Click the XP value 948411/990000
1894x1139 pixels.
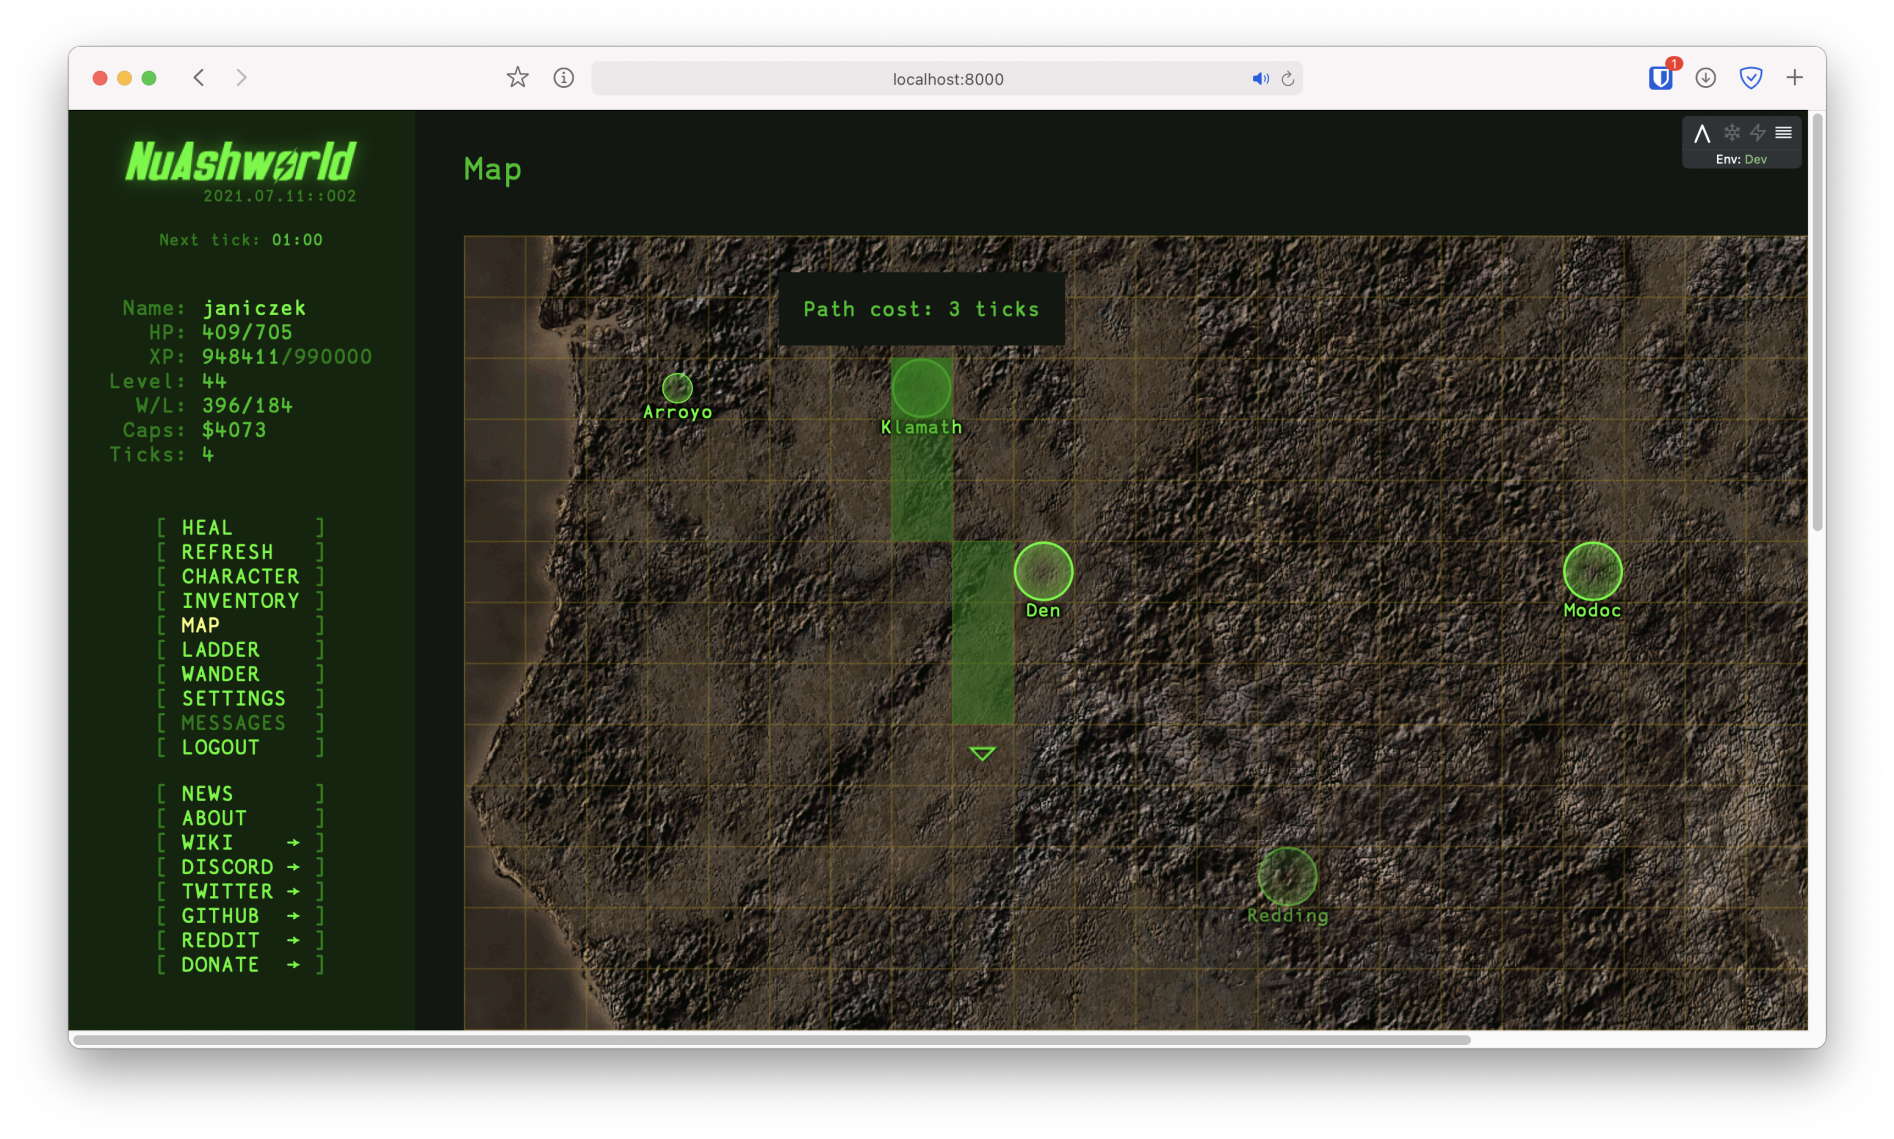click(287, 357)
